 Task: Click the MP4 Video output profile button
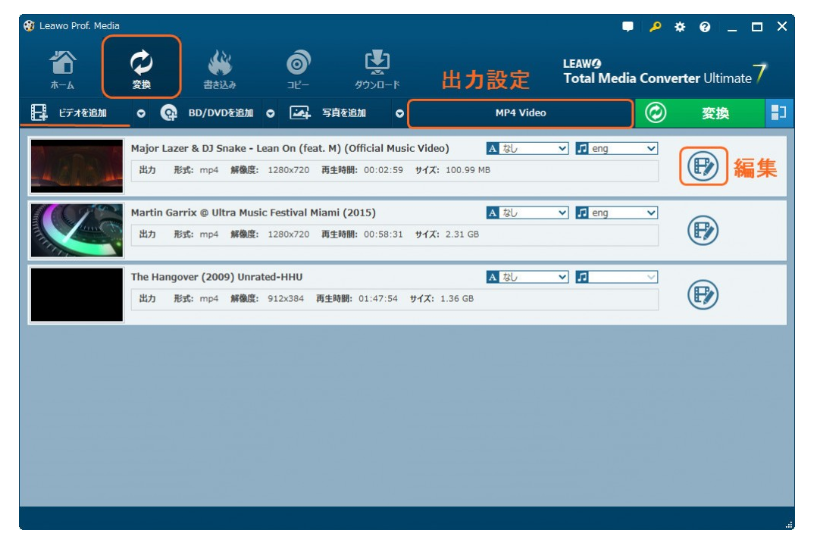(x=520, y=113)
